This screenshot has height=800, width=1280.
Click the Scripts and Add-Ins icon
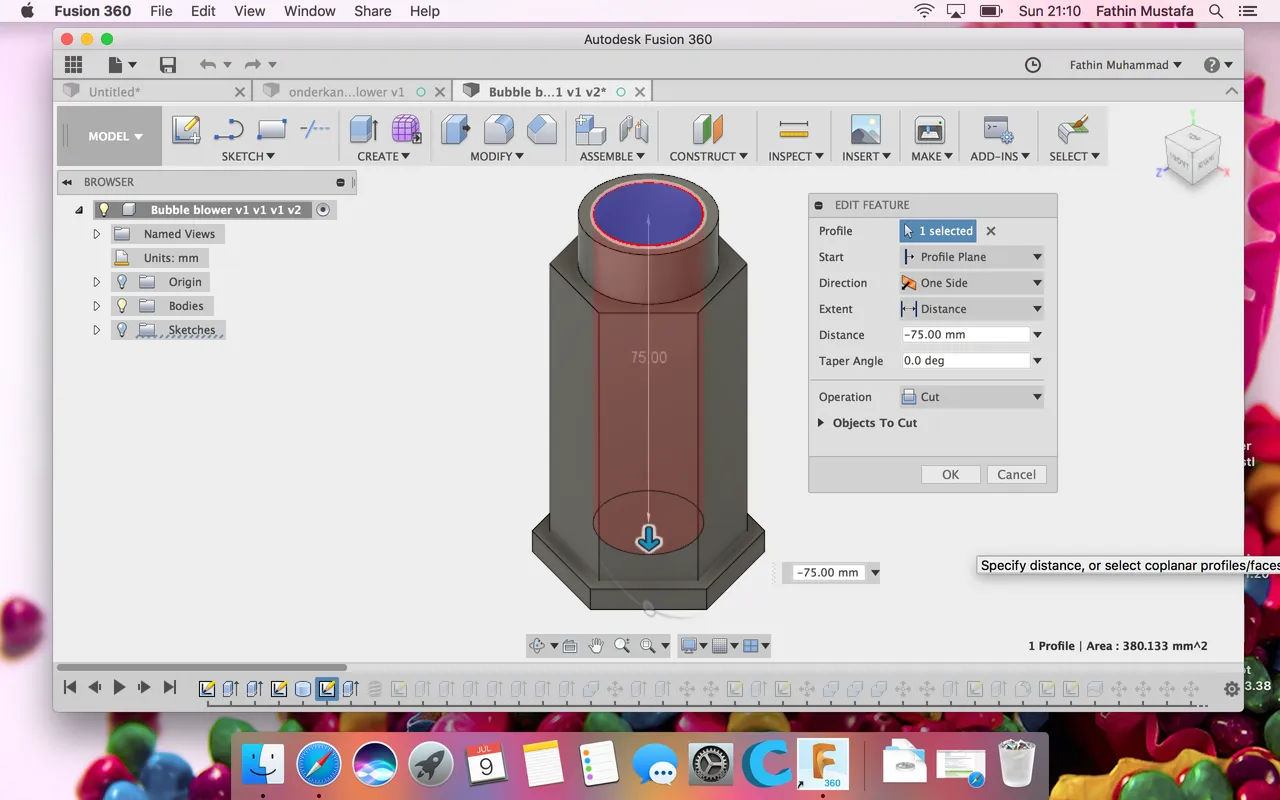998,129
